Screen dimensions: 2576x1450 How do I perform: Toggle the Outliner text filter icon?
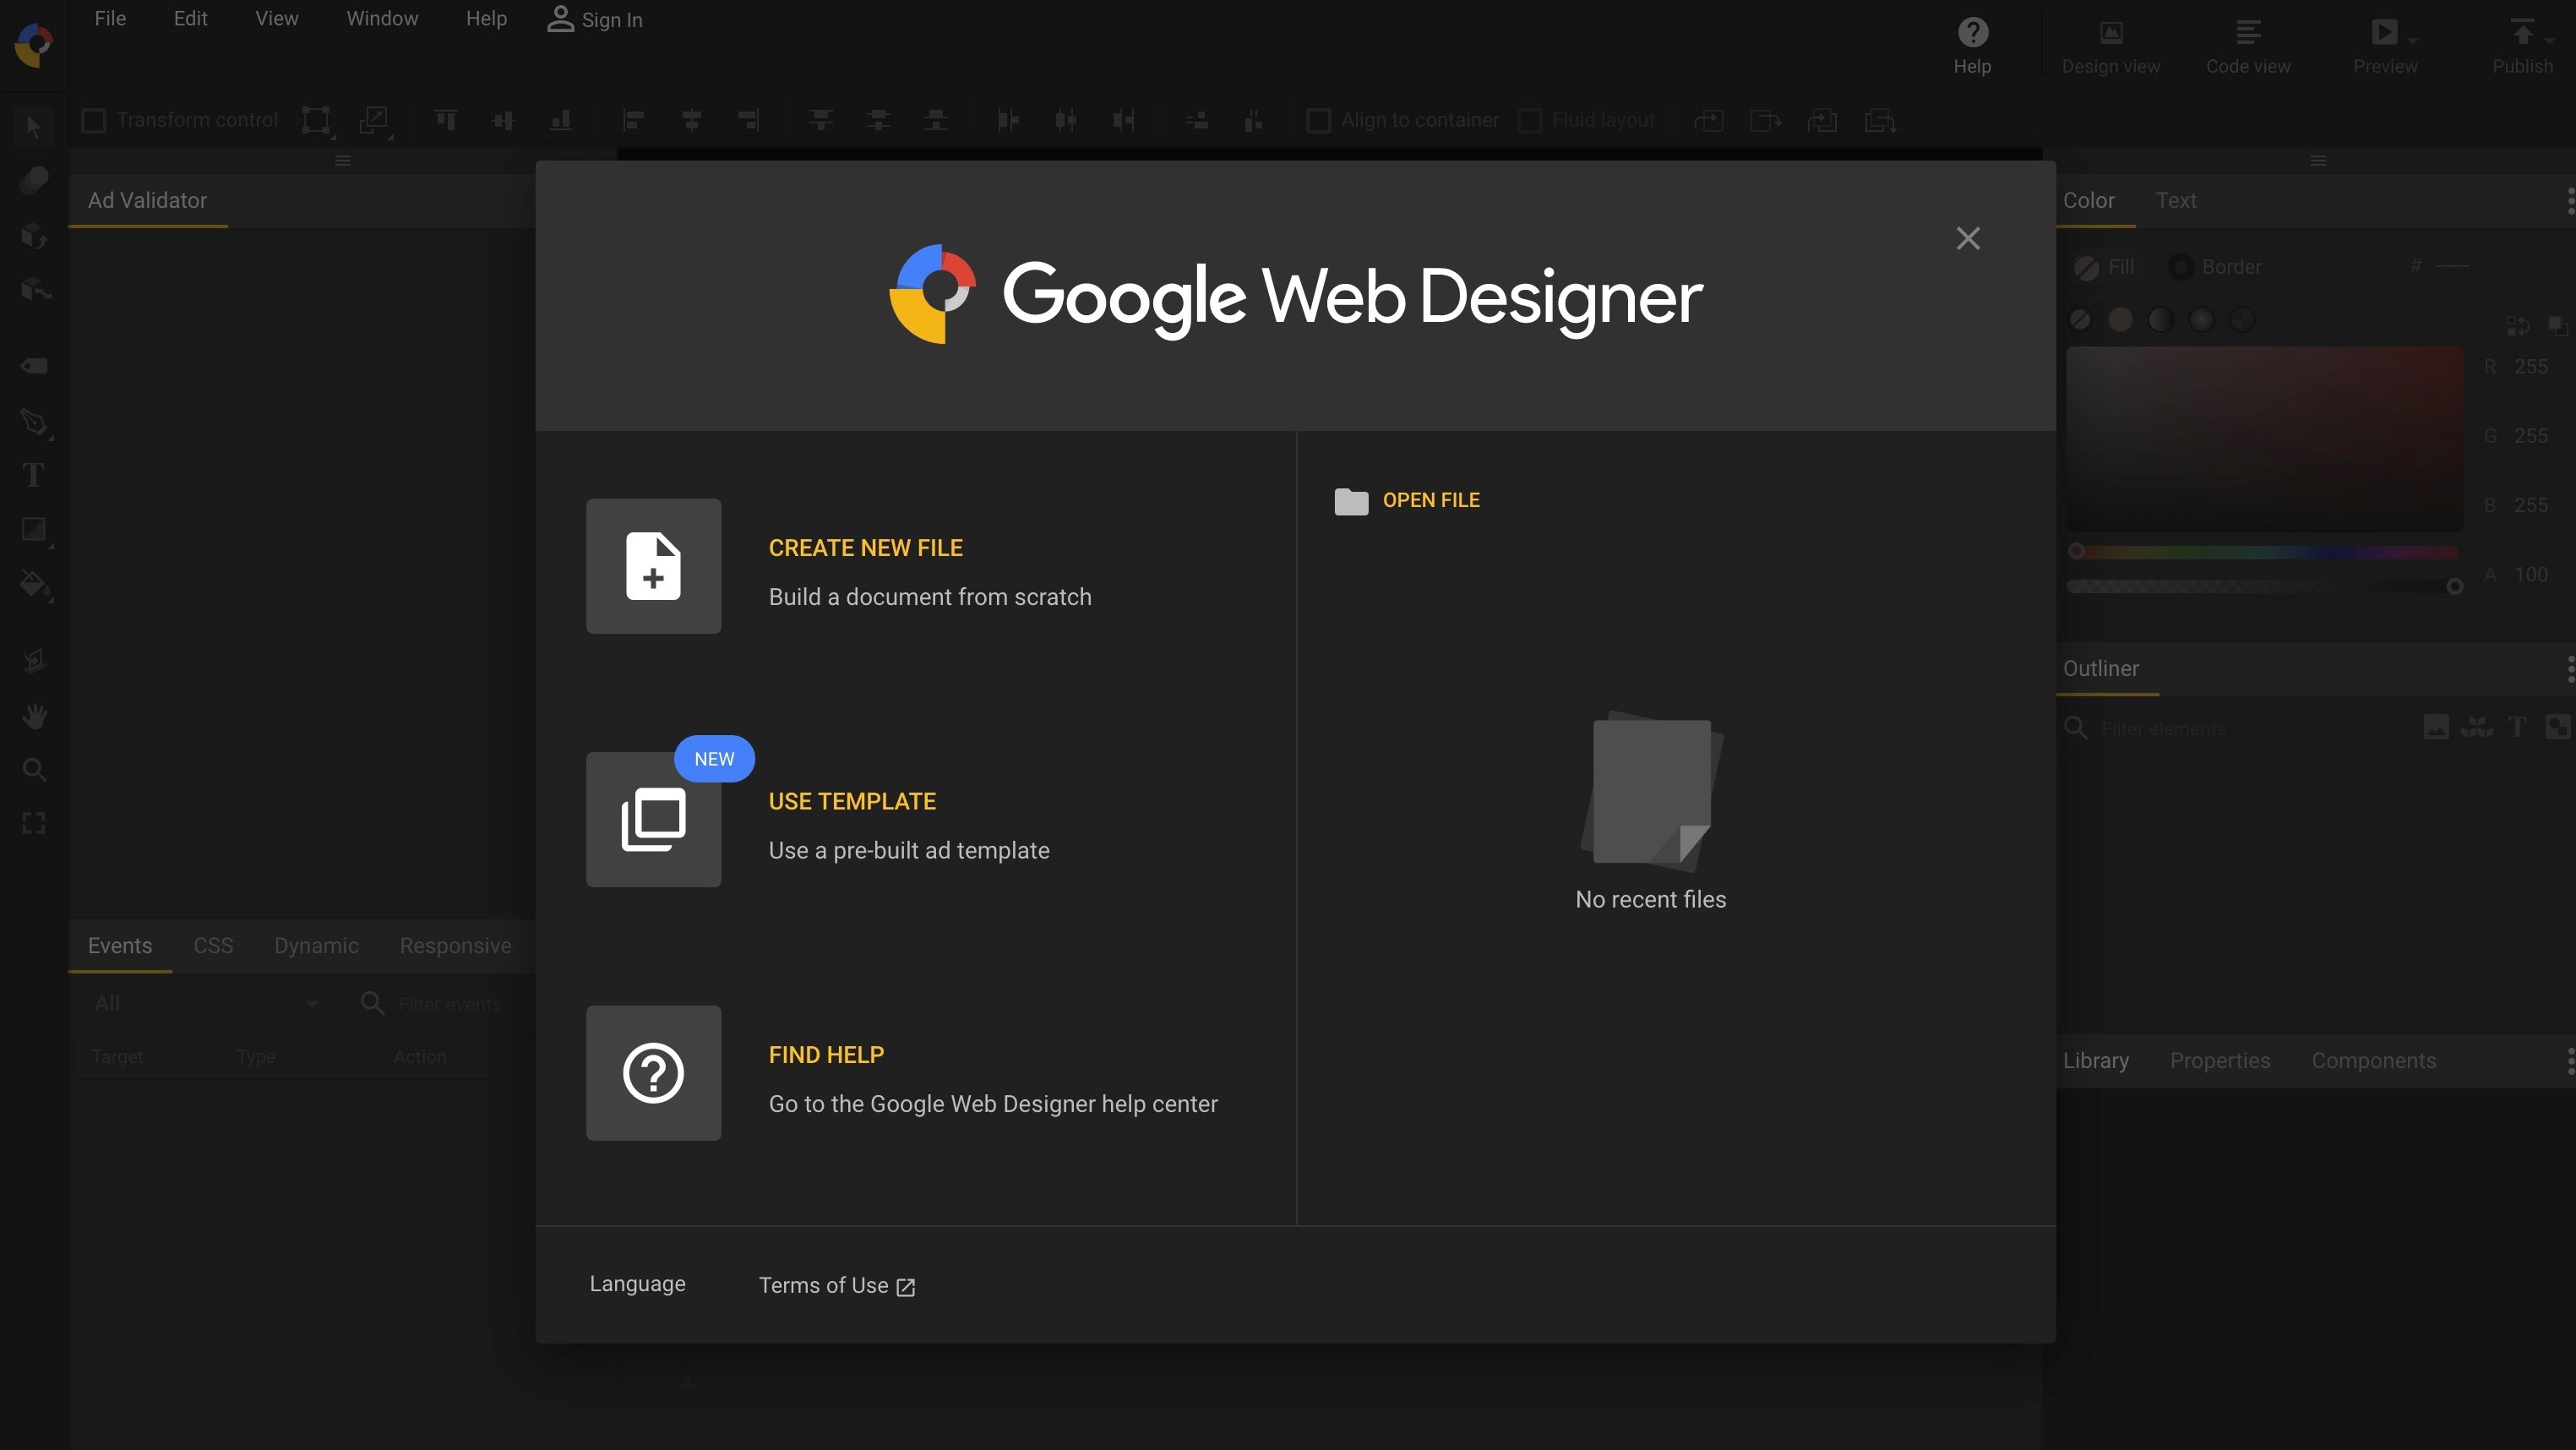[2516, 727]
